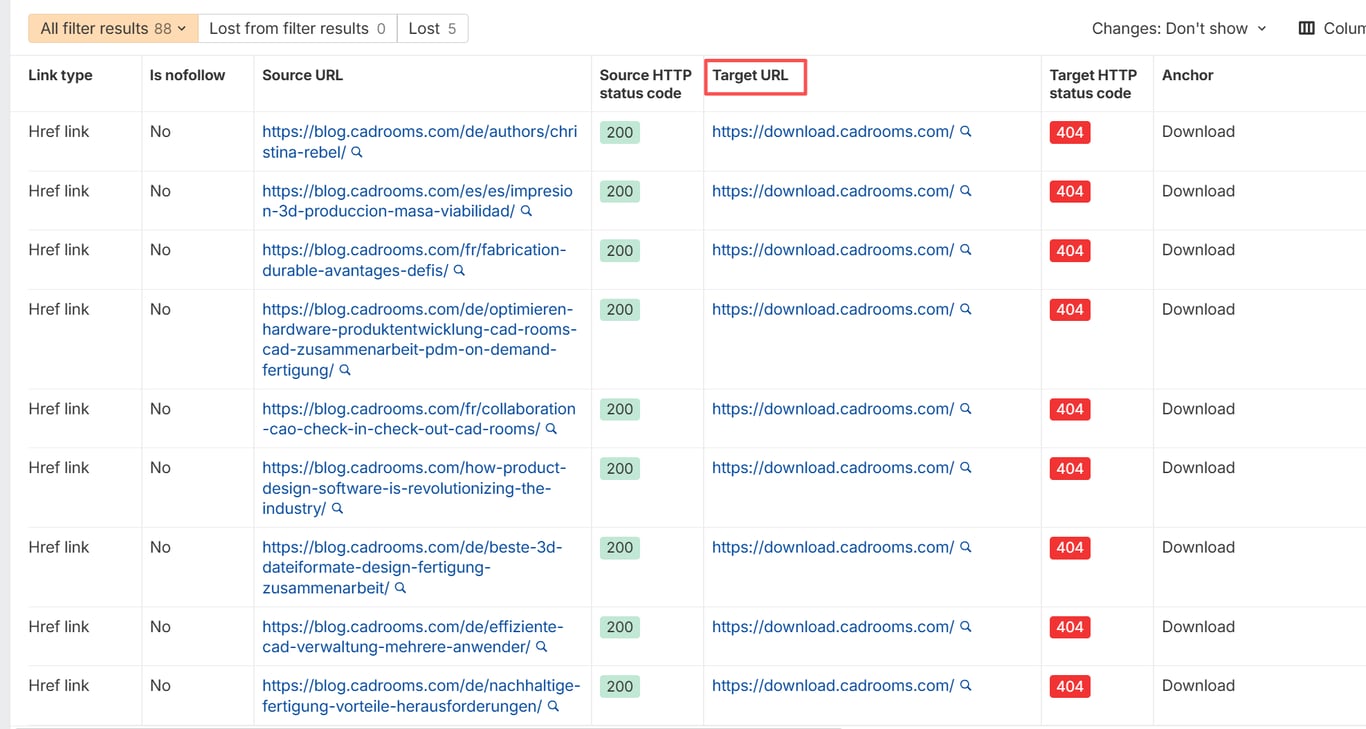Open the impresion-3d-produccion-masa-viabilidad source link

(x=417, y=201)
